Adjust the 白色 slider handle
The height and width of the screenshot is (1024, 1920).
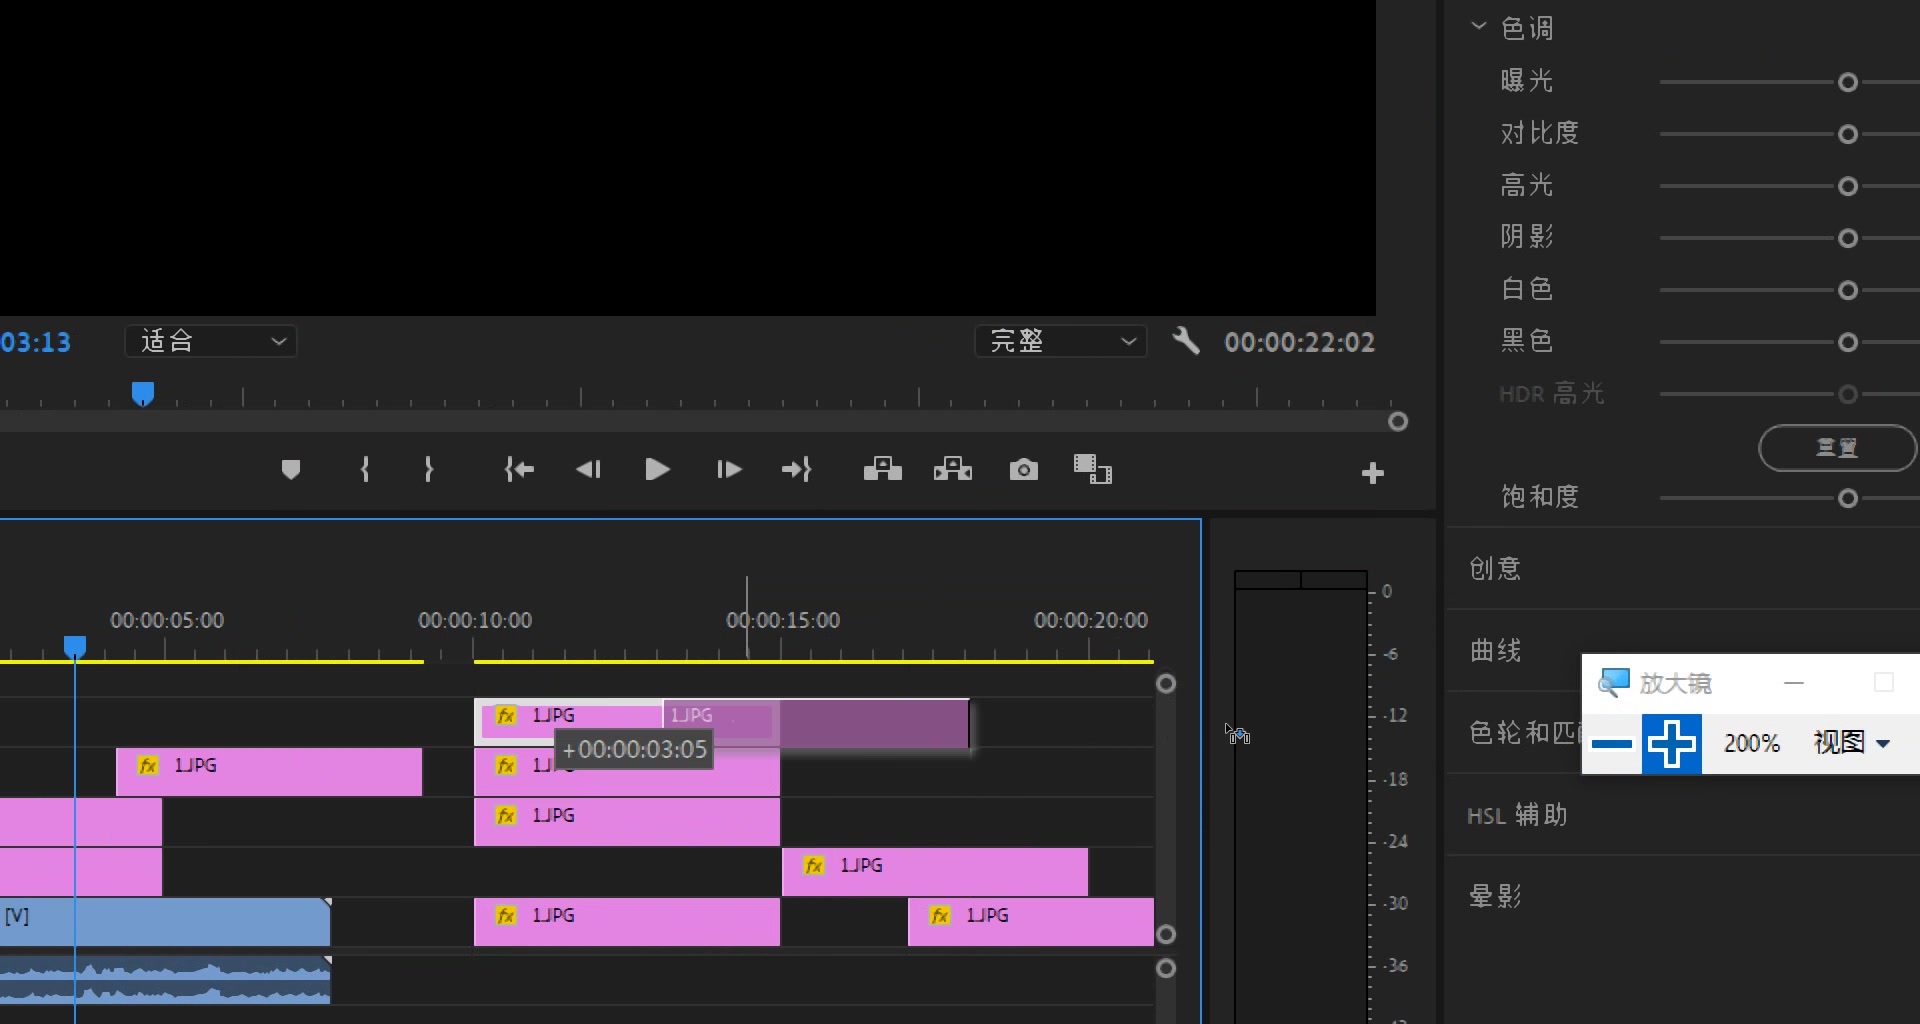click(1848, 291)
